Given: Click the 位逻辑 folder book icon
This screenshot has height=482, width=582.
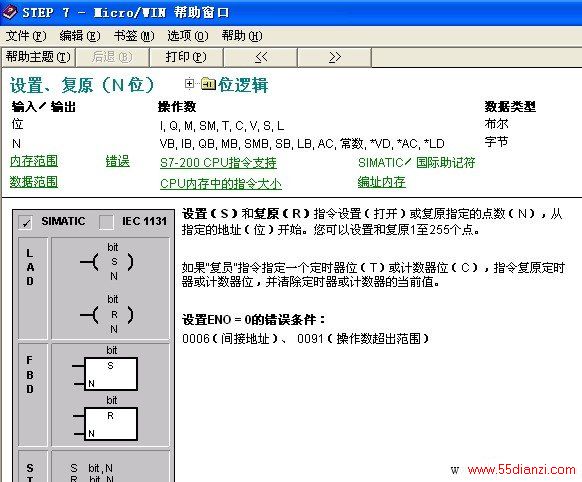Looking at the screenshot, I should [x=208, y=84].
